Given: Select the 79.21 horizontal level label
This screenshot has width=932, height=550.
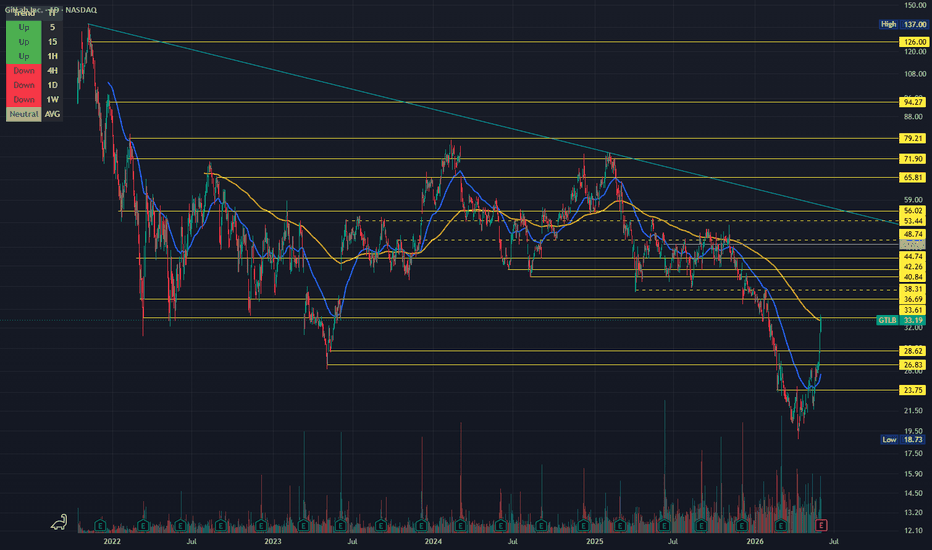Looking at the screenshot, I should (913, 139).
